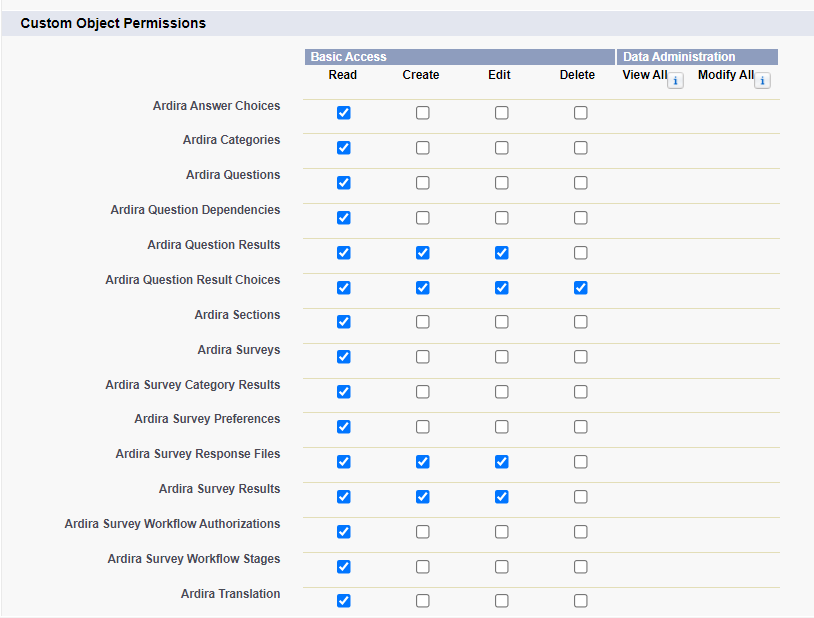
Task: Disable Delete for Ardira Question Result Choices
Action: pos(580,288)
